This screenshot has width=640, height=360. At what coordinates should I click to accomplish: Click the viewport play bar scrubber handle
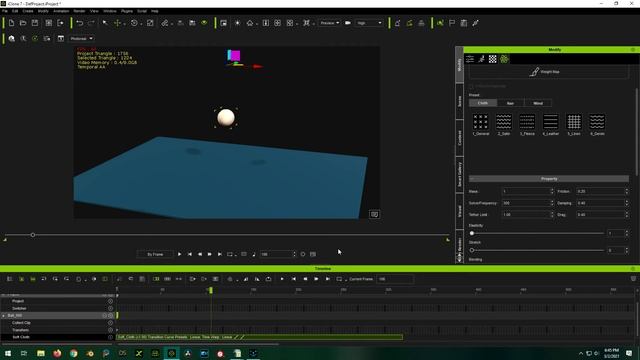pos(33,235)
